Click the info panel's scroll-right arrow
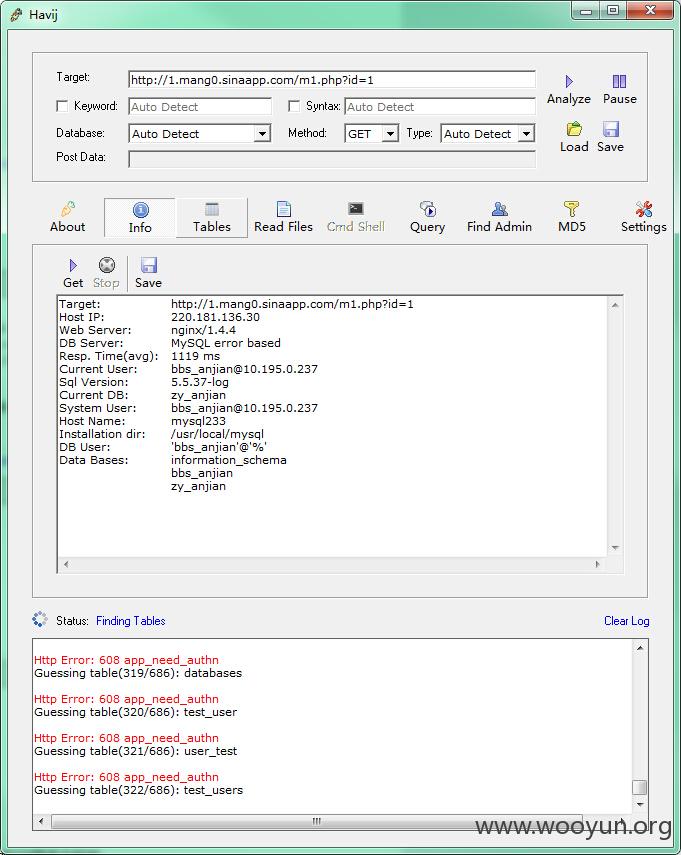The image size is (681, 855). click(598, 564)
